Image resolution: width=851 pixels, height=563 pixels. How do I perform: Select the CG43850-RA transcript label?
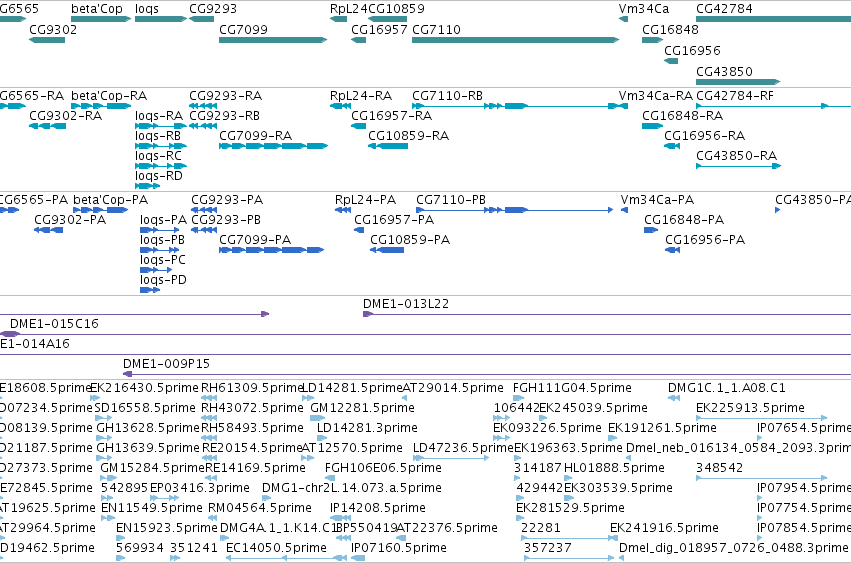[x=736, y=156]
